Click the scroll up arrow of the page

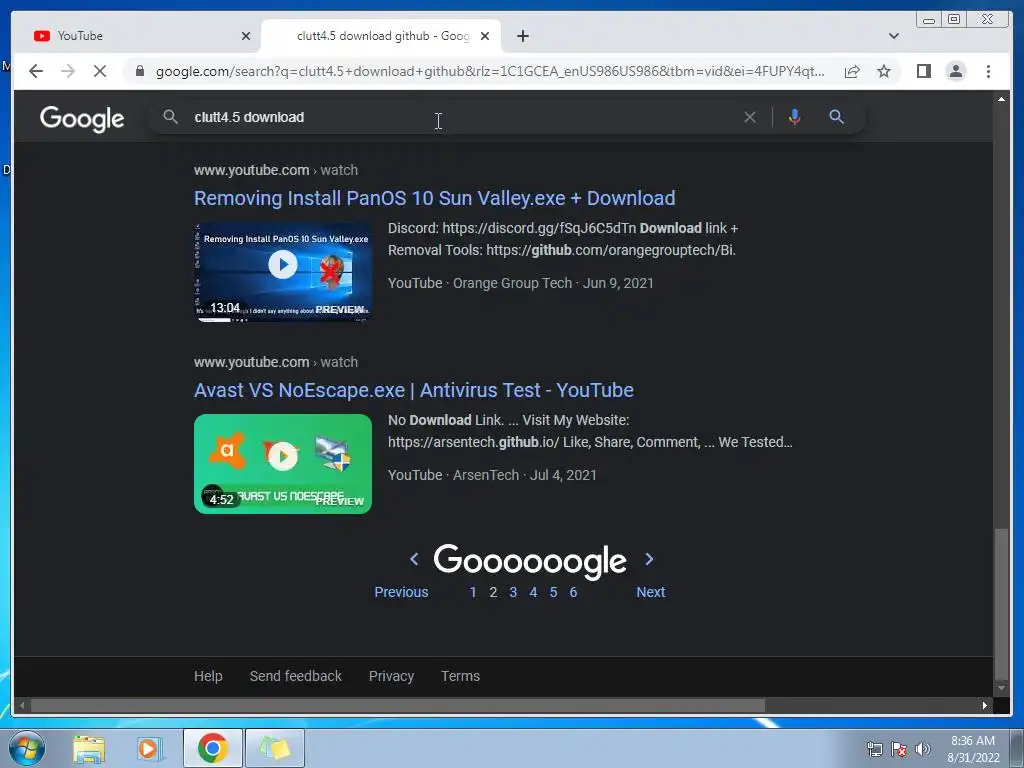(1001, 99)
